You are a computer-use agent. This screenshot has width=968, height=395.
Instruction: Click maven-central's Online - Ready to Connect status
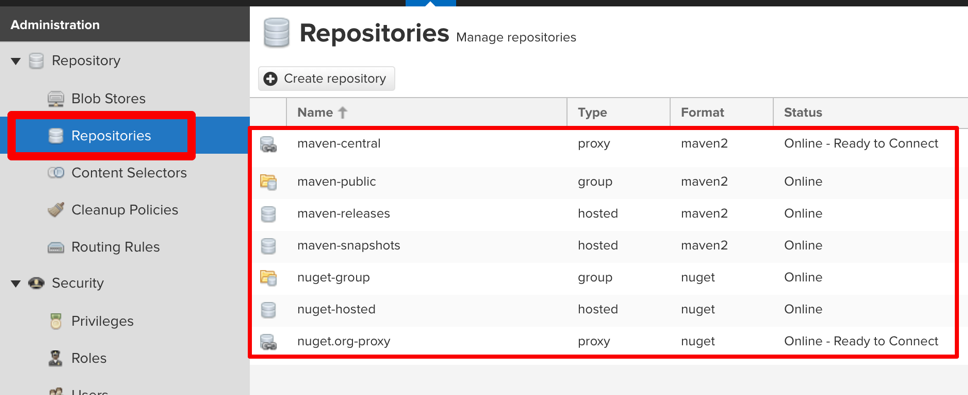(x=861, y=144)
